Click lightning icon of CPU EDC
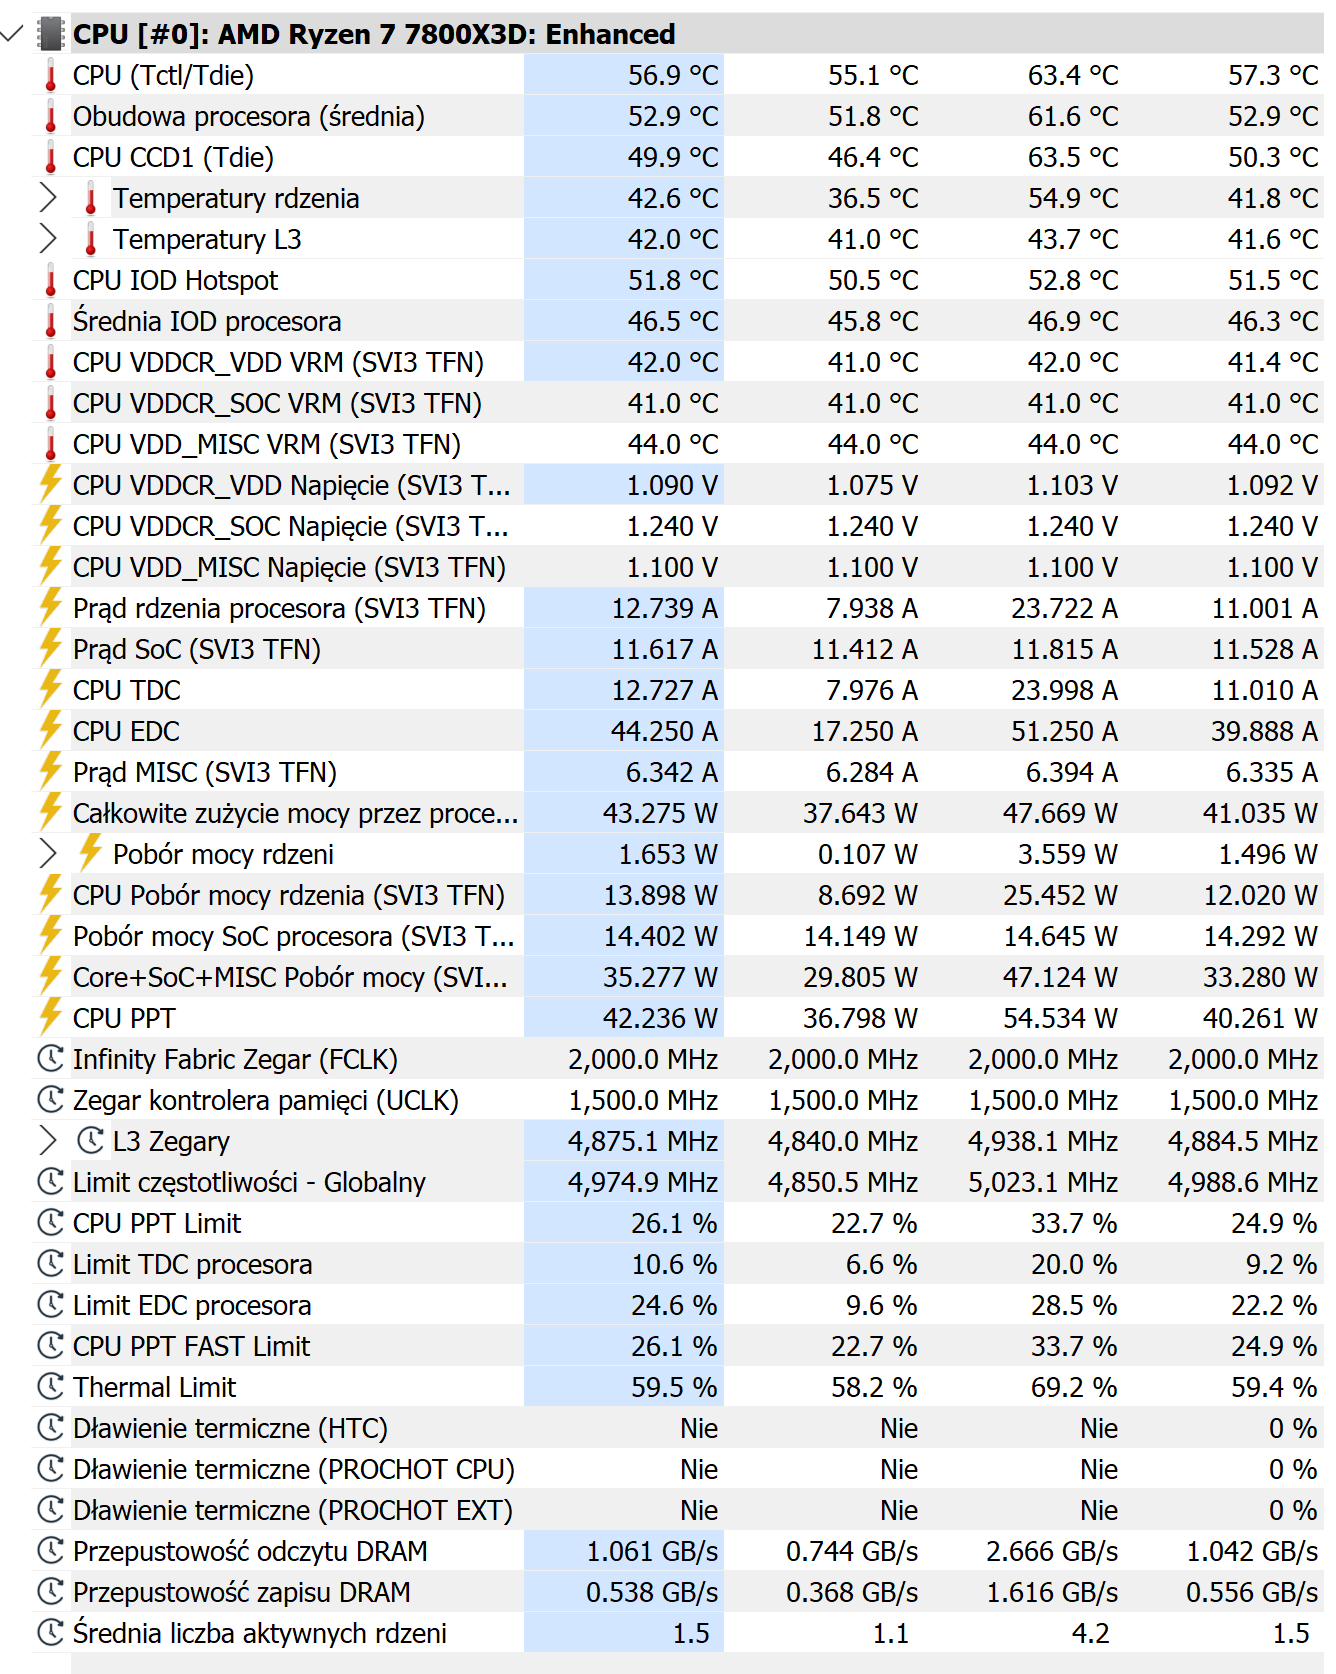Image resolution: width=1336 pixels, height=1674 pixels. pos(51,729)
